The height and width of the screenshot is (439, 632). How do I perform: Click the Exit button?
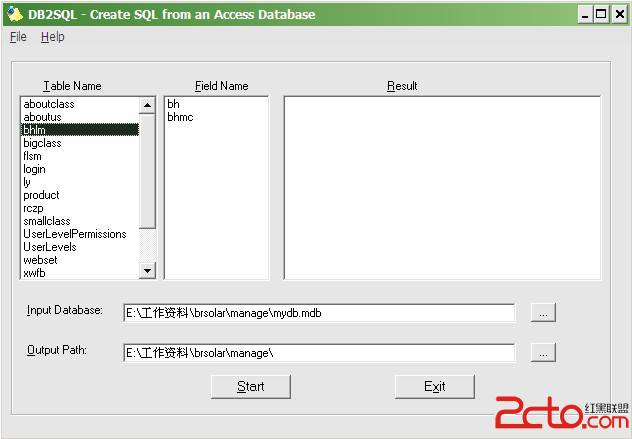pyautogui.click(x=434, y=387)
